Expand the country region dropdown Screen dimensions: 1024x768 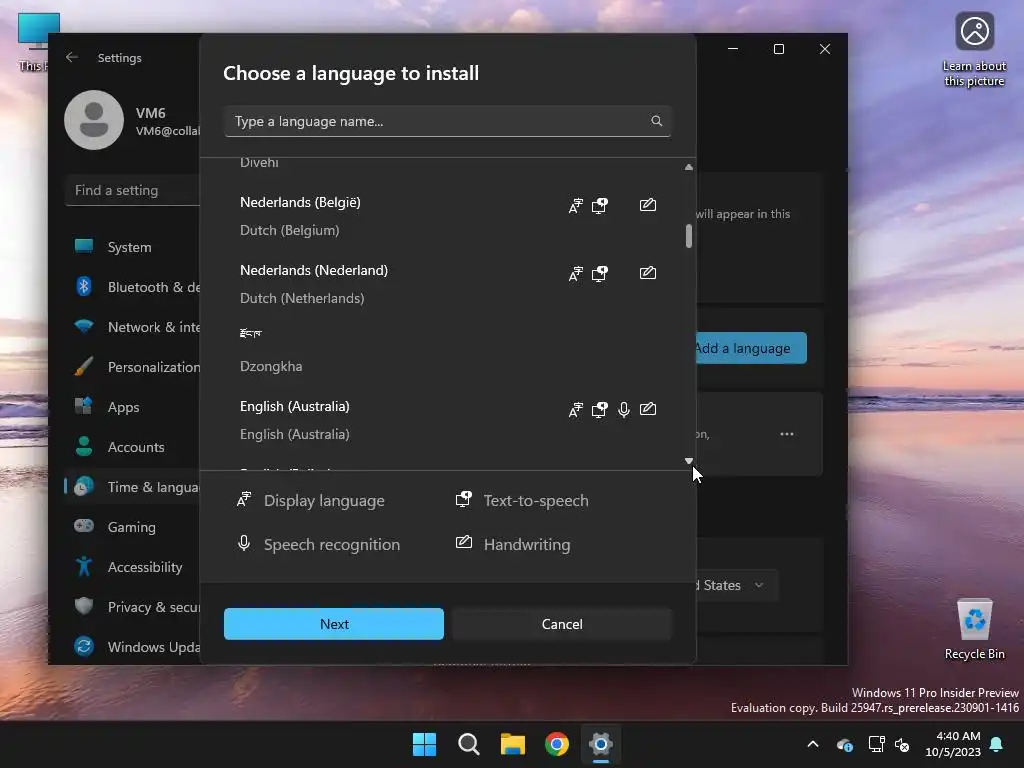(737, 585)
